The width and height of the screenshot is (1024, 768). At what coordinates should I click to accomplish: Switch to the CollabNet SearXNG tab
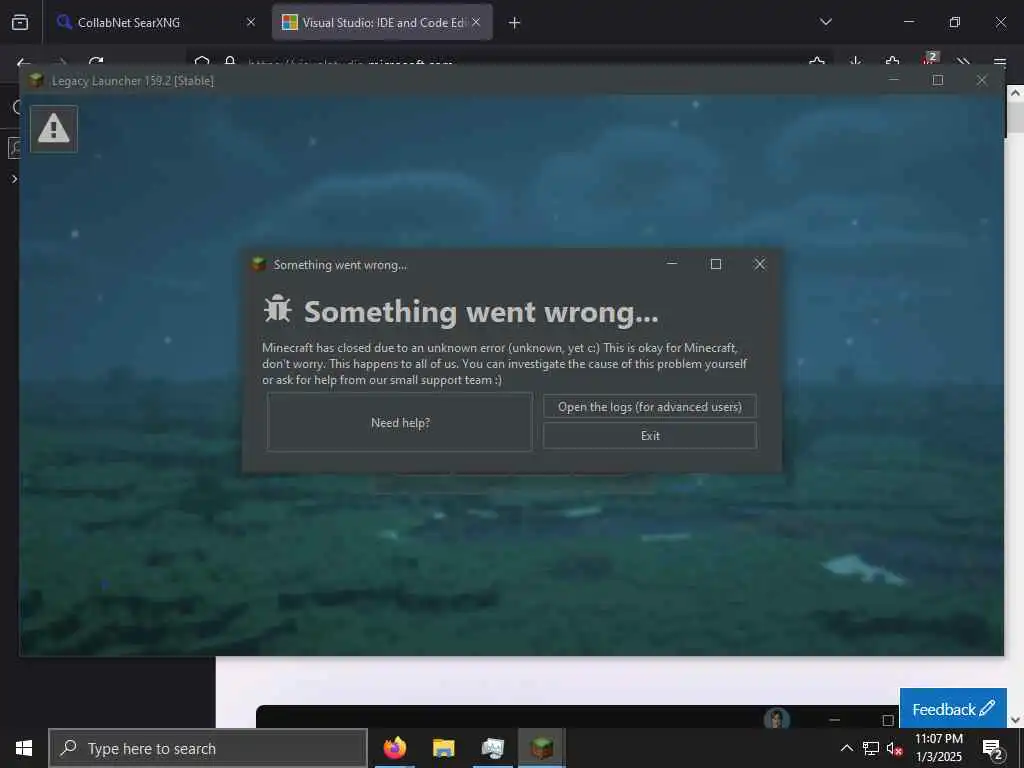click(153, 22)
